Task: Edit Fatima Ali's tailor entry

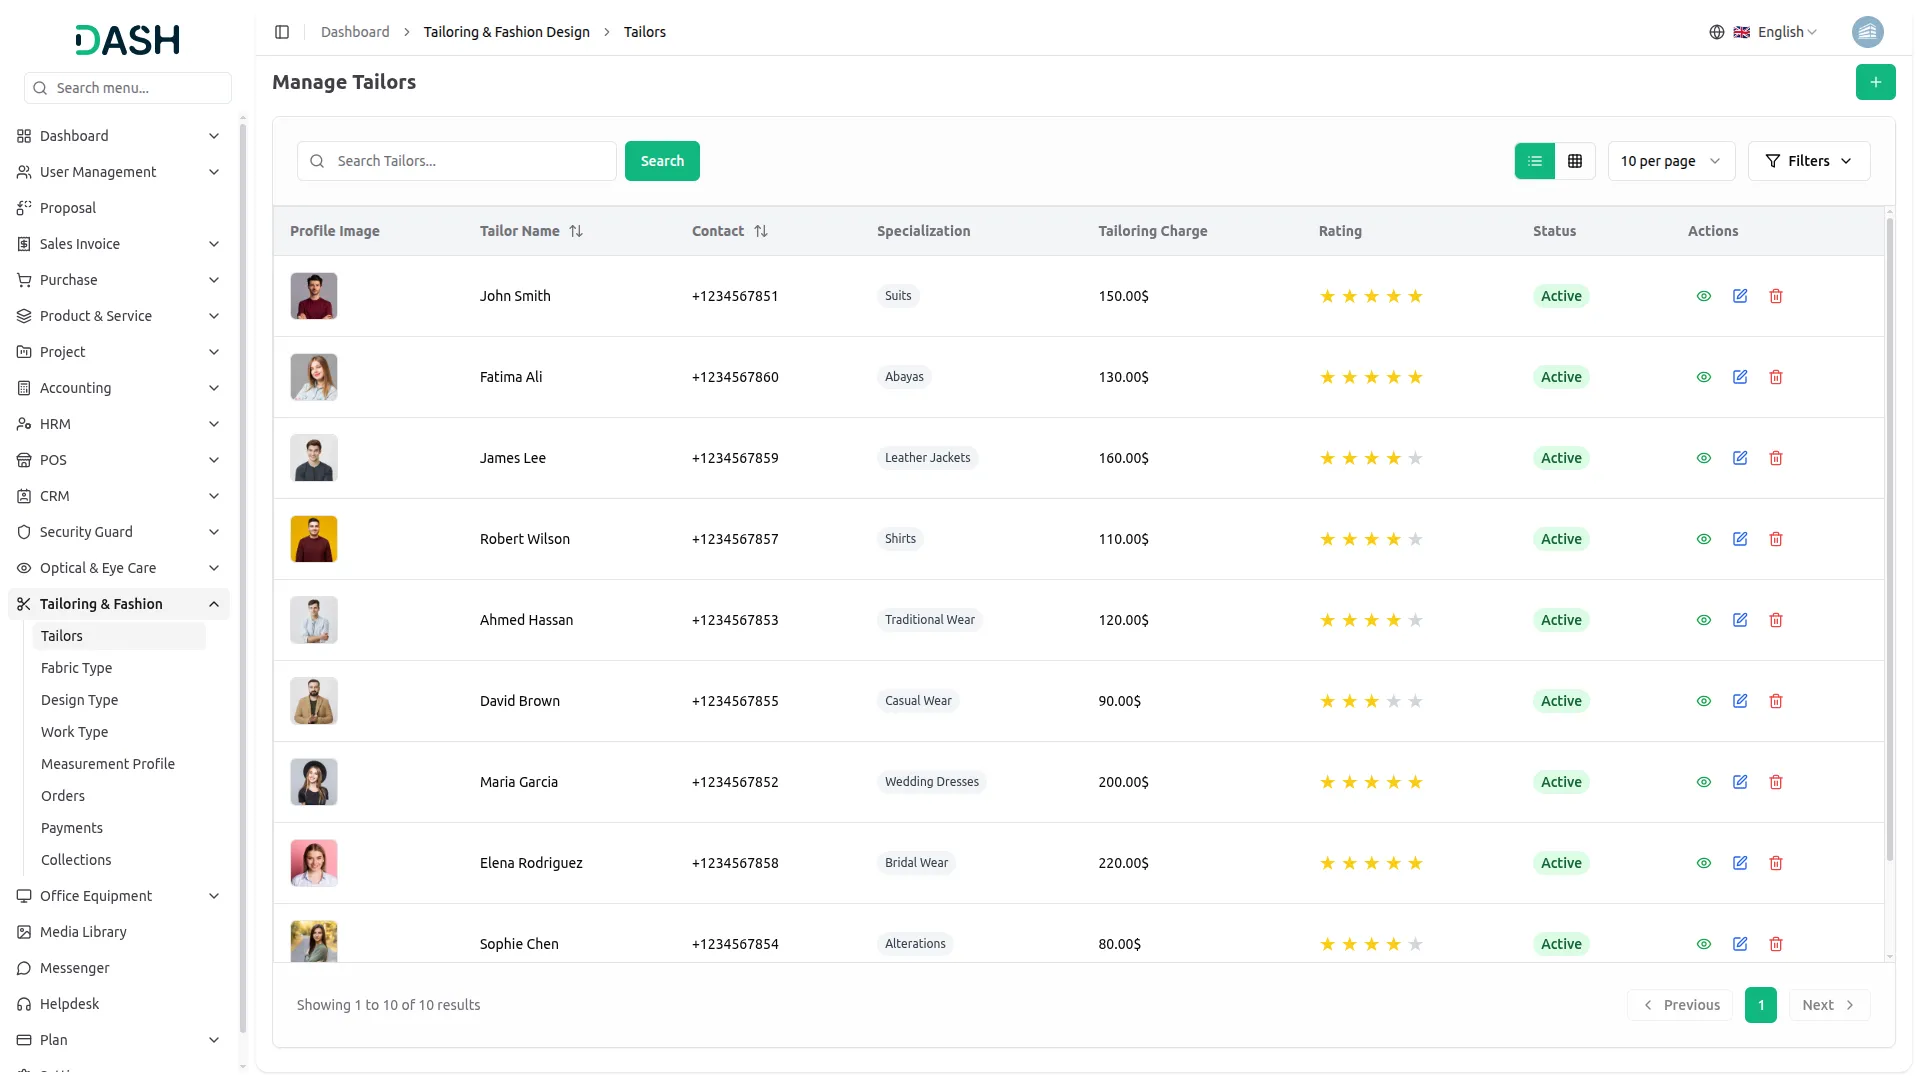Action: pos(1740,377)
